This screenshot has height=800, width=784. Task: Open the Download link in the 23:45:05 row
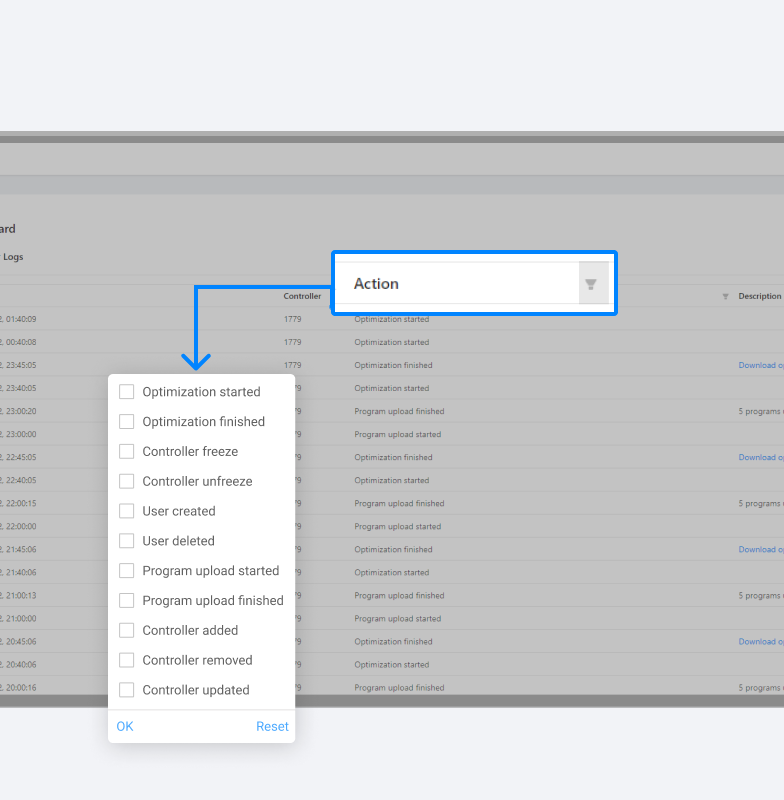click(x=761, y=365)
